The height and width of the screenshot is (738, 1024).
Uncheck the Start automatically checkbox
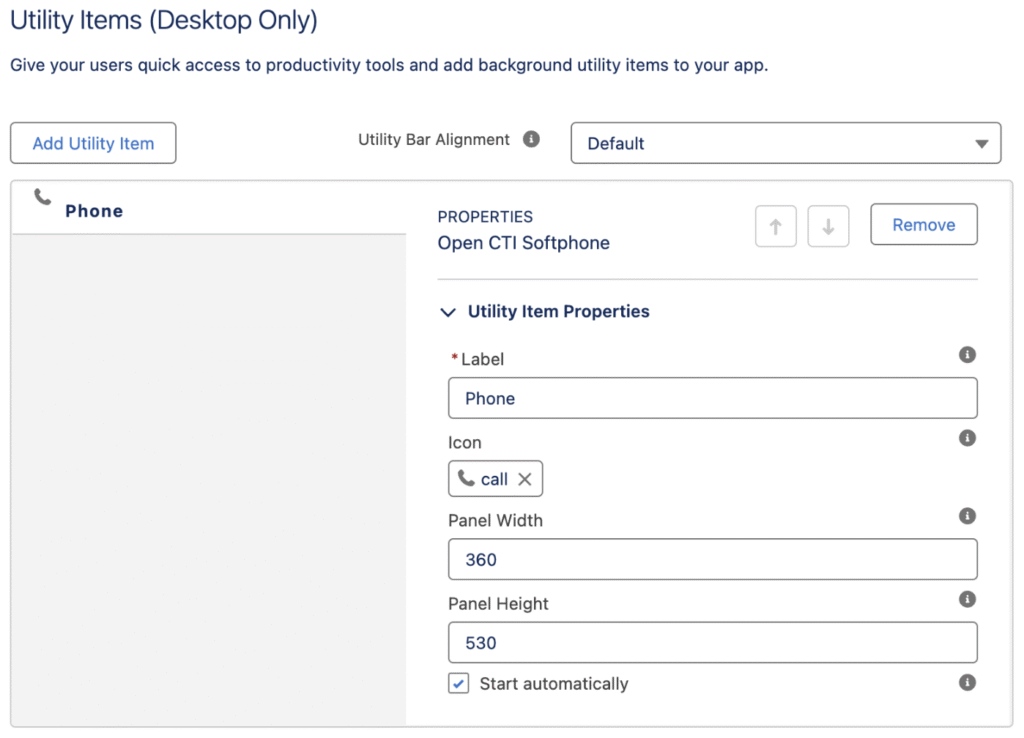click(x=459, y=684)
